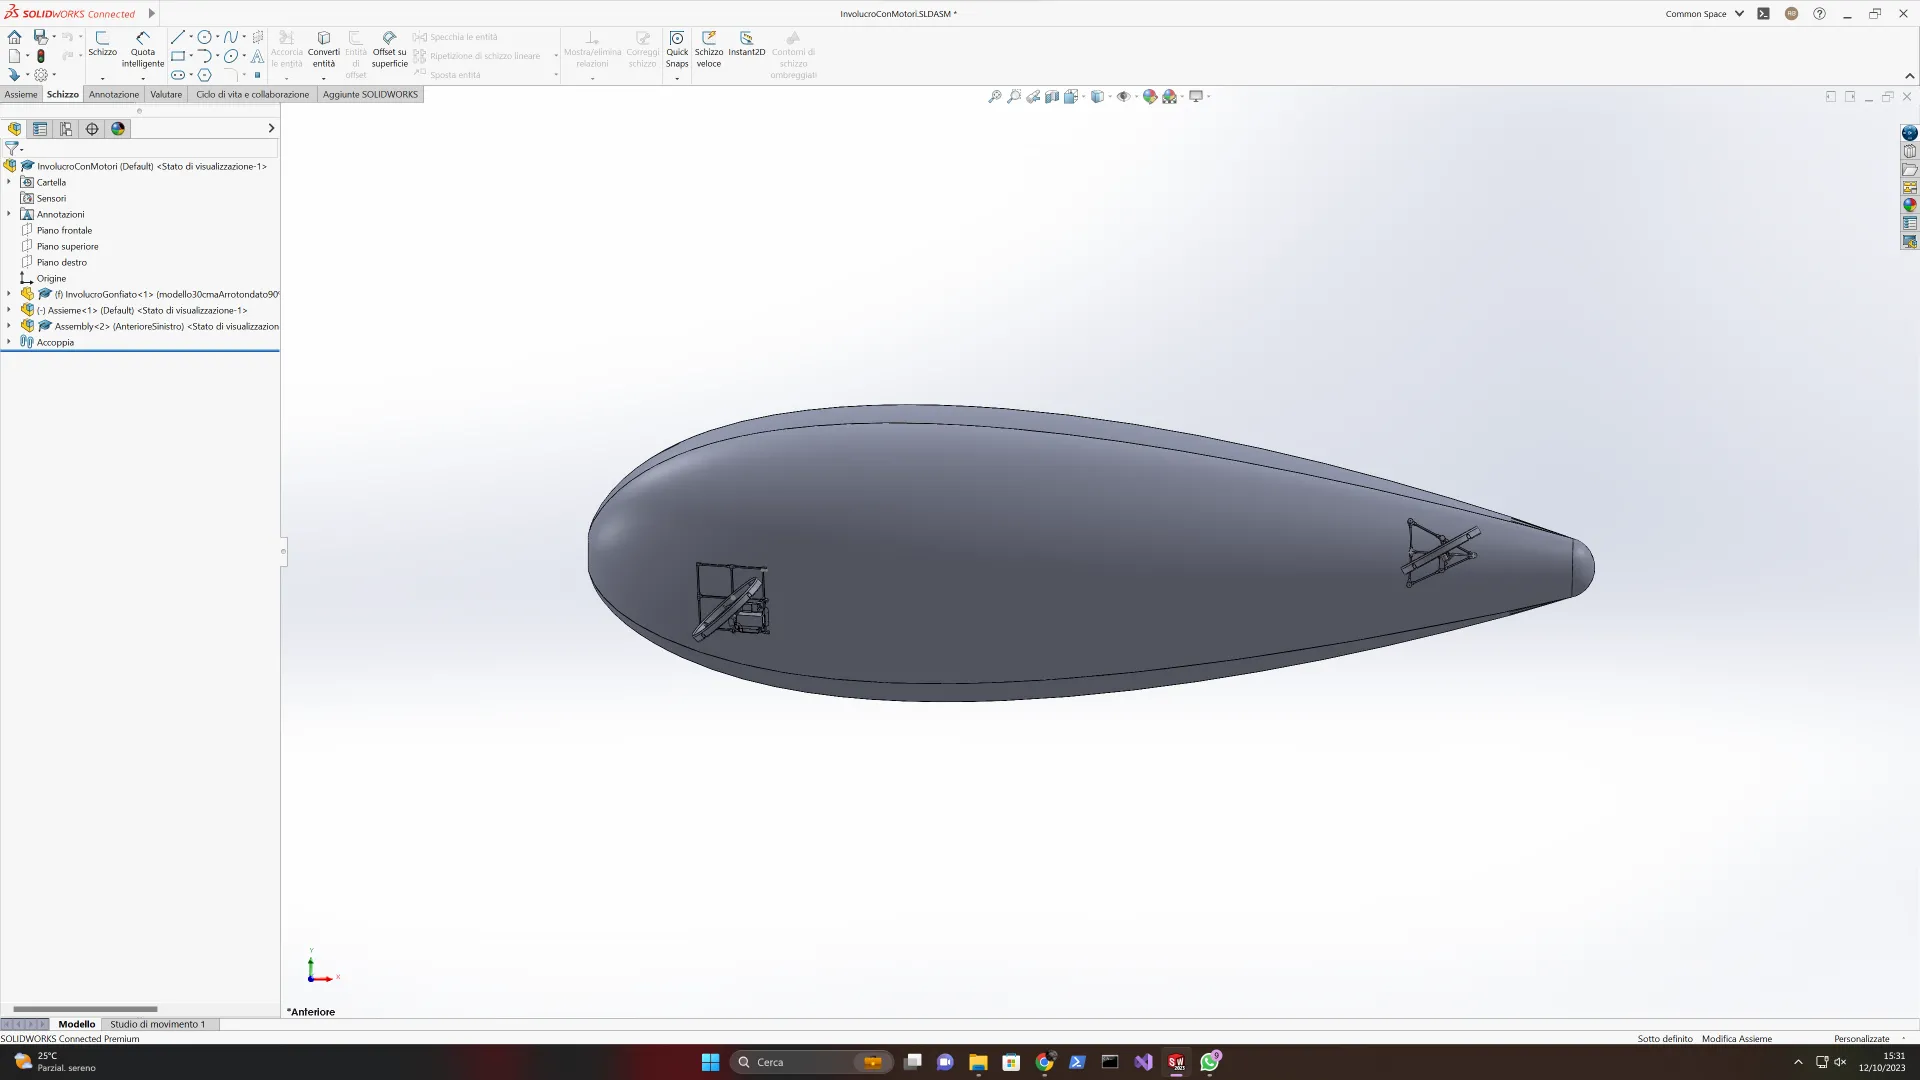This screenshot has height=1080, width=1920.
Task: Expand the Accoppia mates folder
Action: click(x=9, y=342)
